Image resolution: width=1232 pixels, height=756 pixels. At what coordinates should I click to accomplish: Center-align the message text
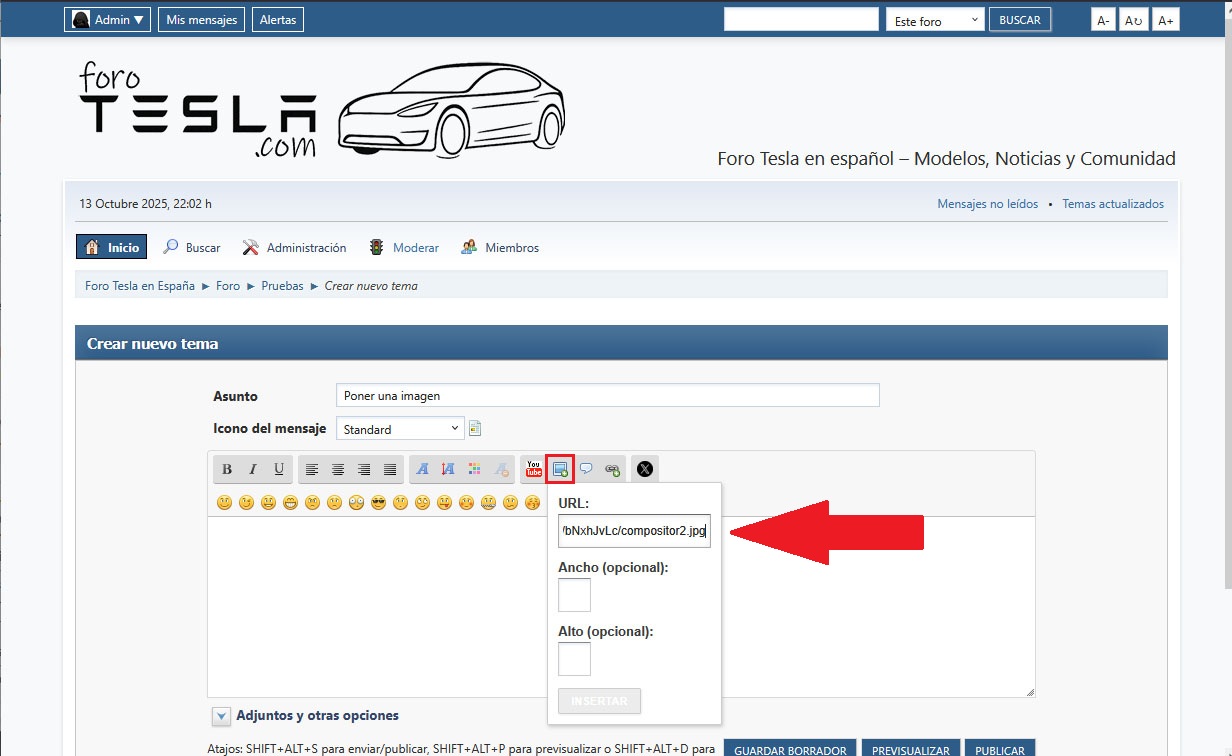click(x=338, y=469)
